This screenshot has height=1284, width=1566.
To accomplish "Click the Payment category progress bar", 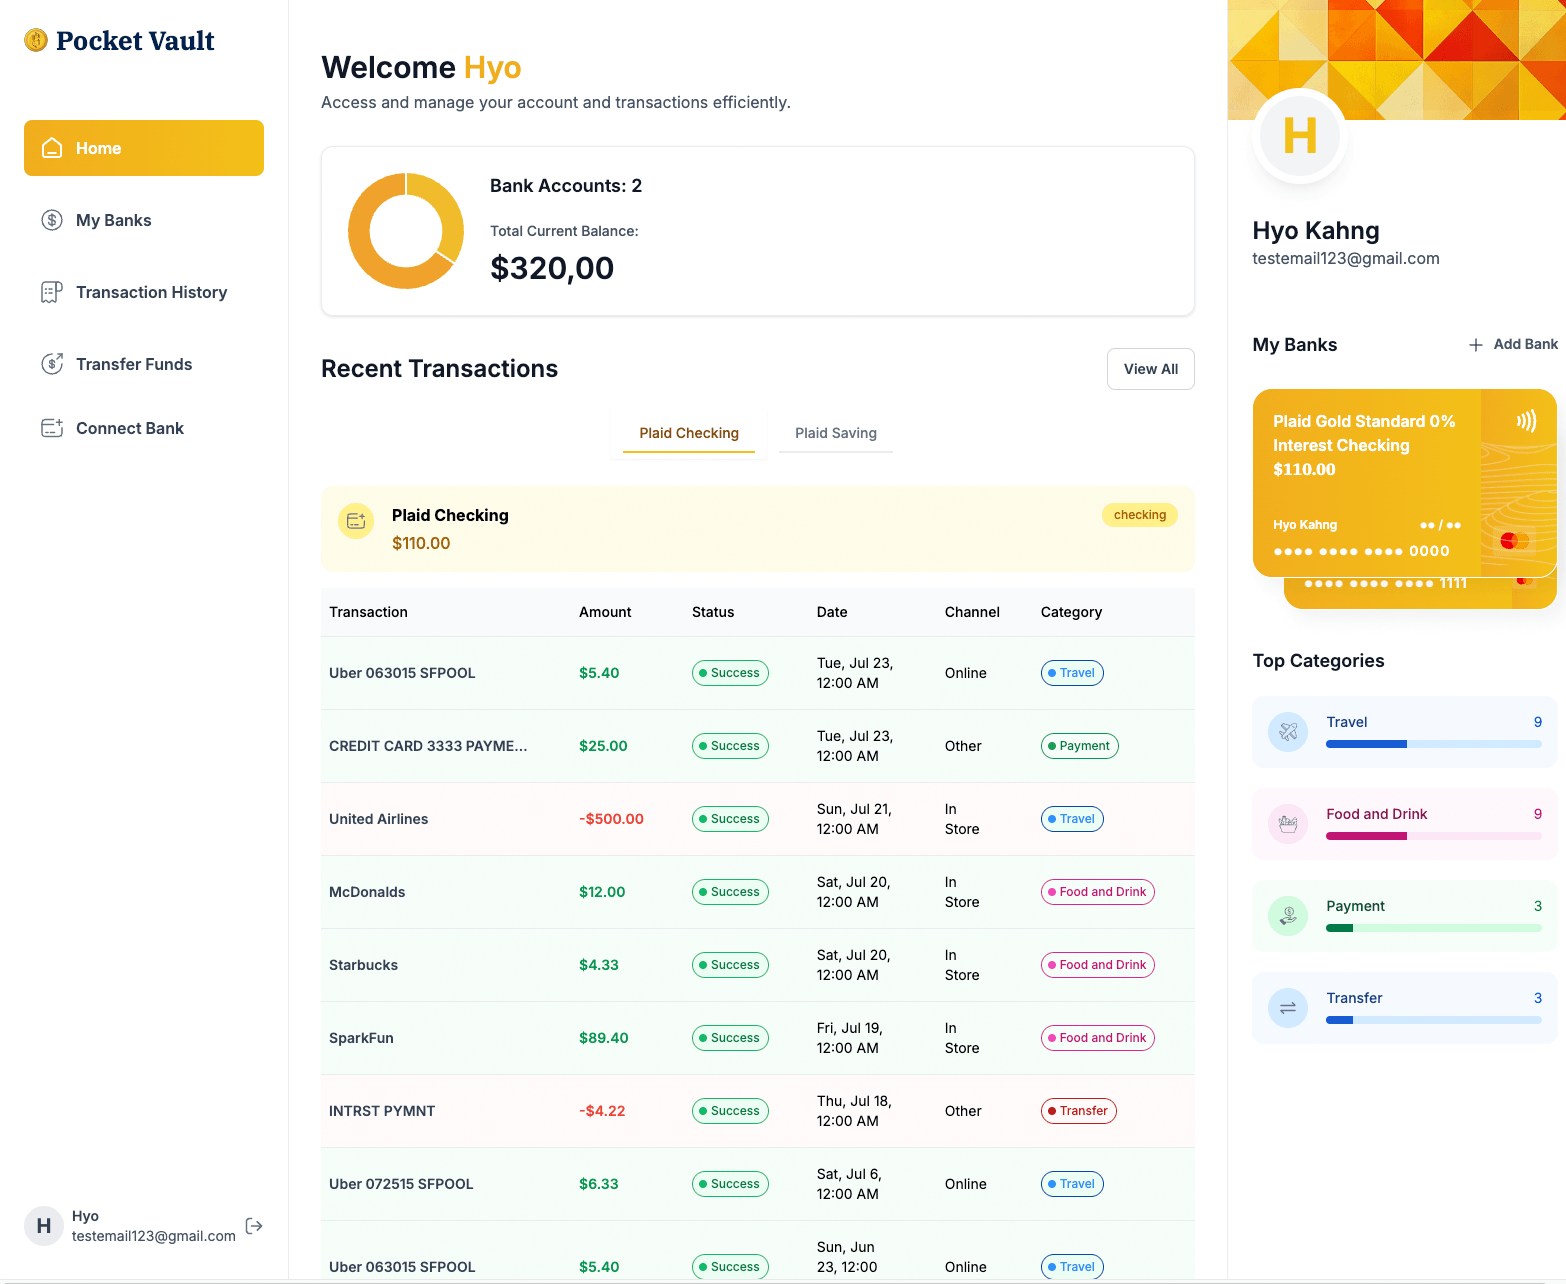I will [1433, 928].
